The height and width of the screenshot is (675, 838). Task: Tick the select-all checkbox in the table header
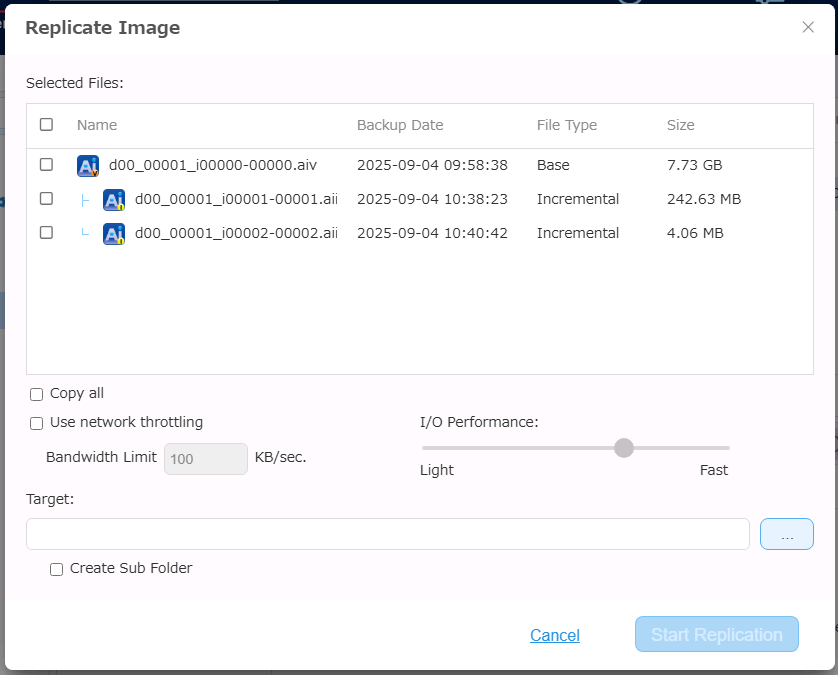(46, 125)
